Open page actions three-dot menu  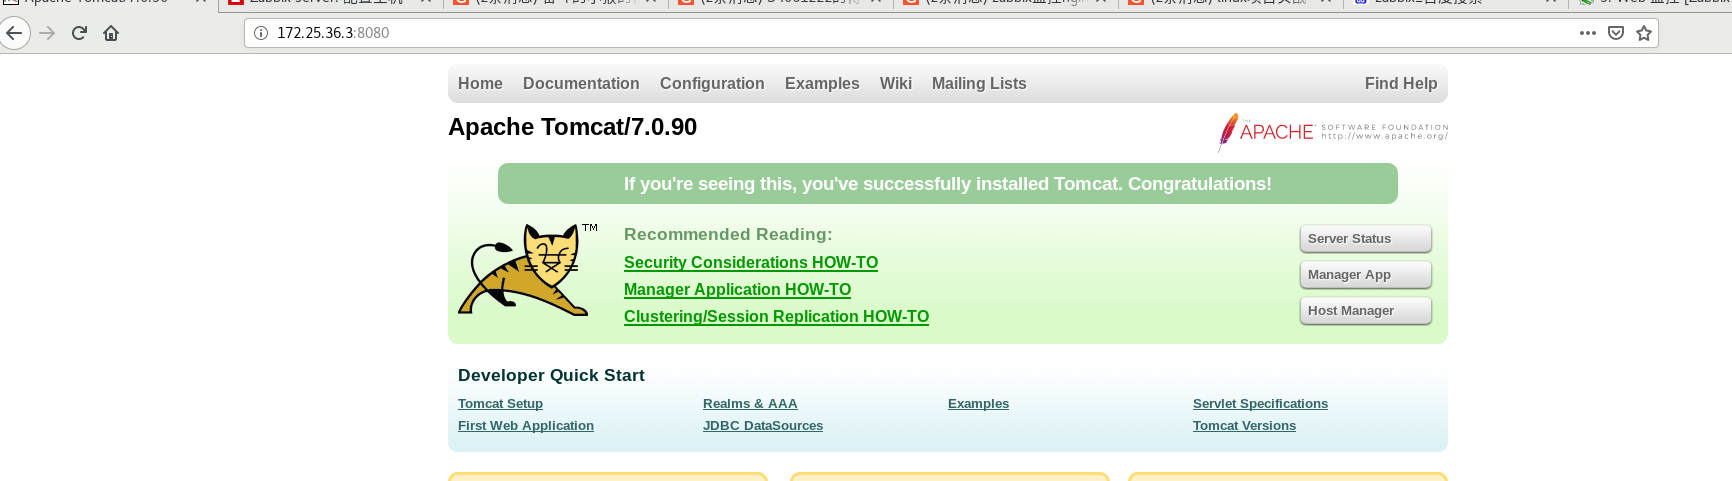click(1587, 33)
